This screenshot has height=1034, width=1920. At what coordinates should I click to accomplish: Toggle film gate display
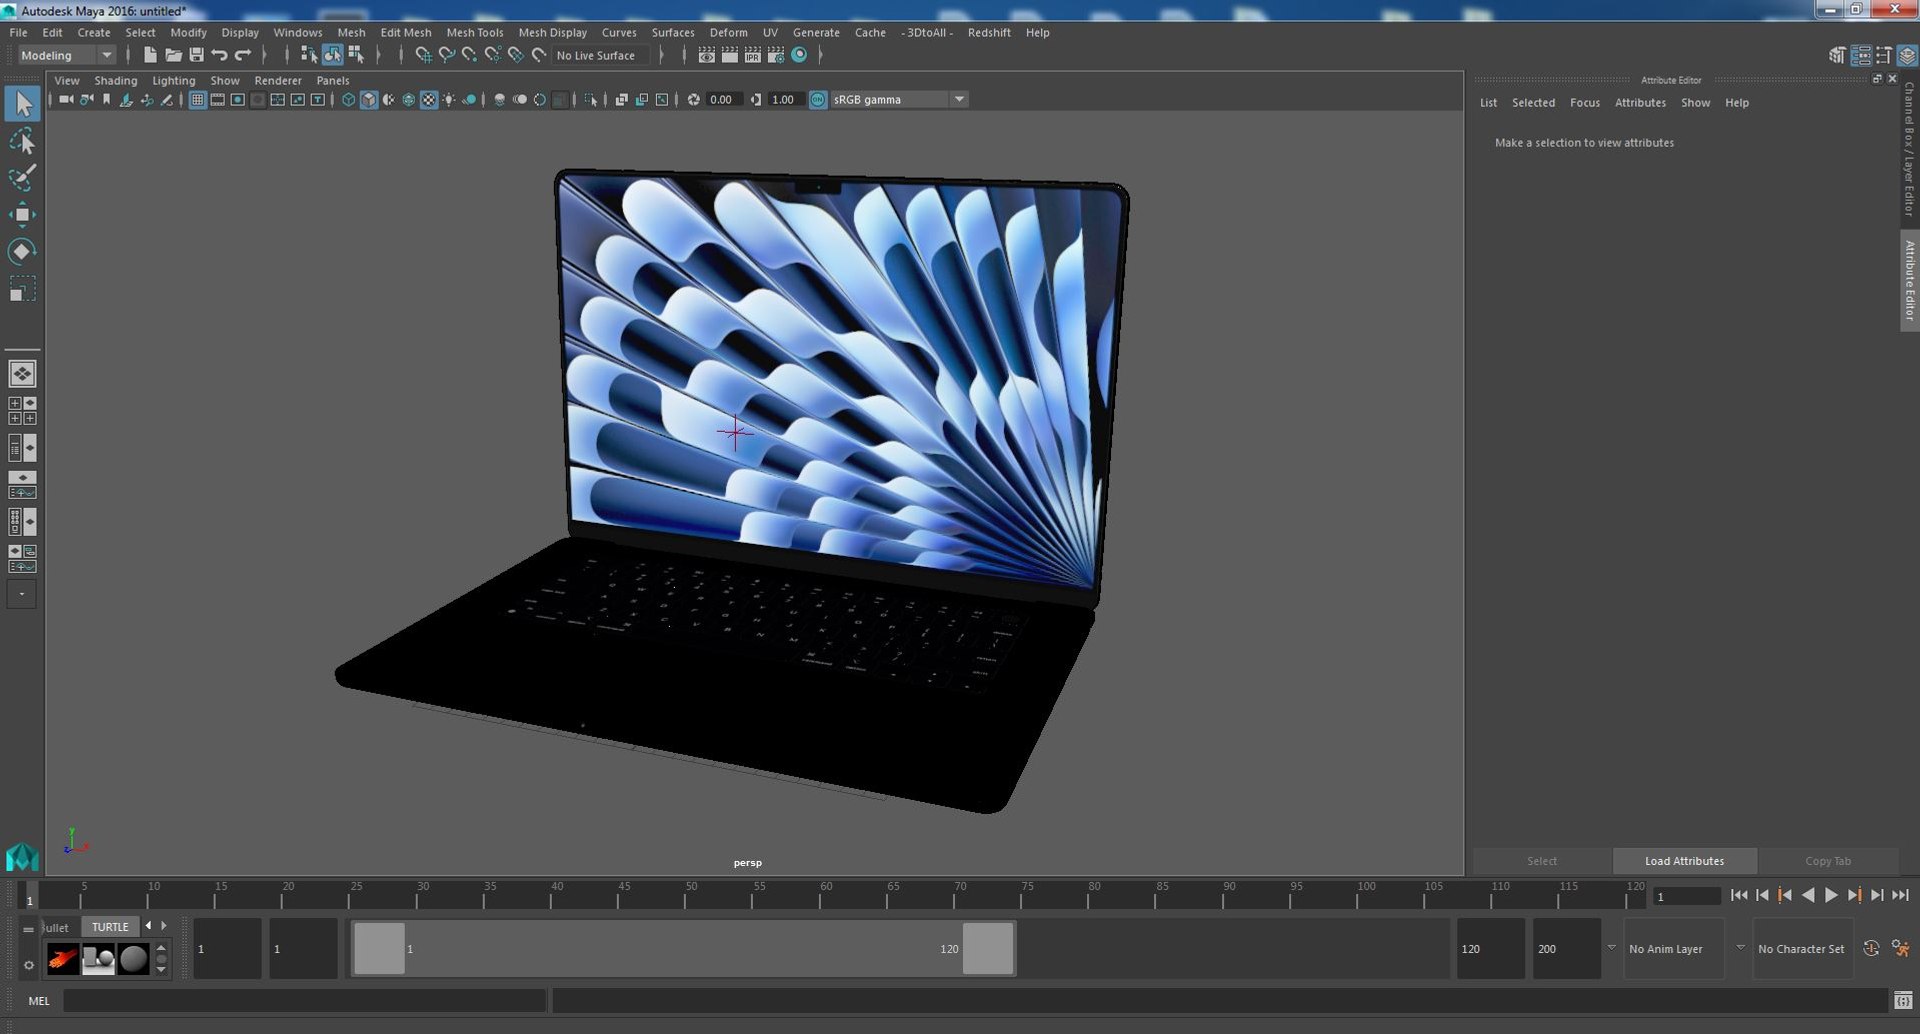point(217,99)
